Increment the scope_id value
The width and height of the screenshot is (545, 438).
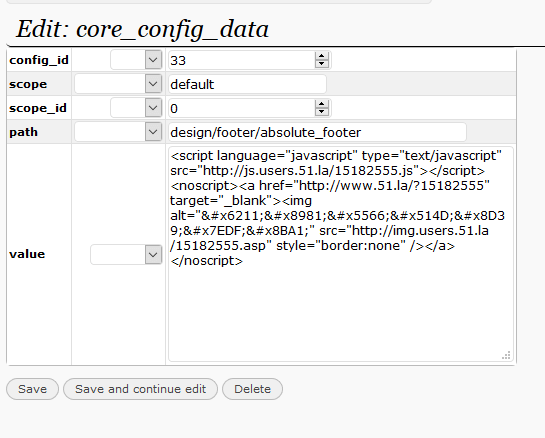coord(322,104)
